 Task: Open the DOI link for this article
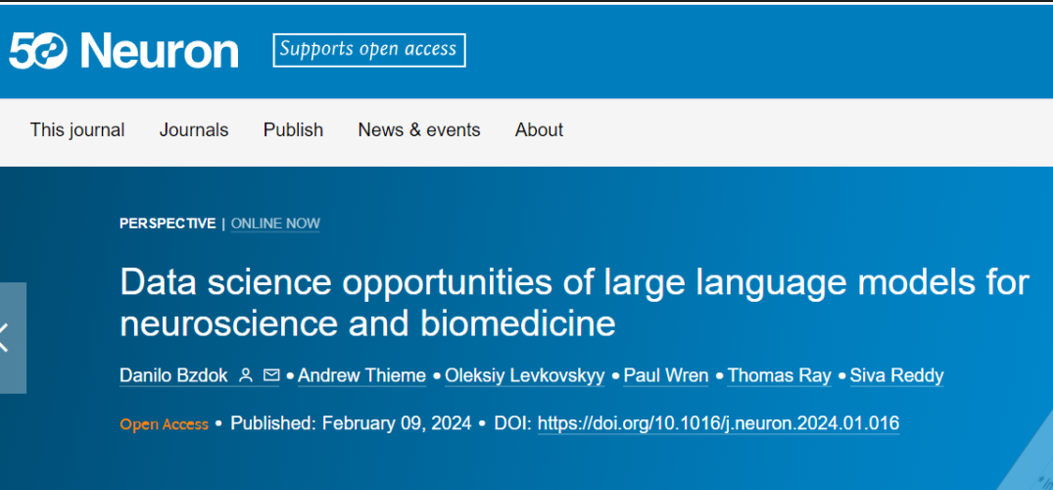click(718, 424)
